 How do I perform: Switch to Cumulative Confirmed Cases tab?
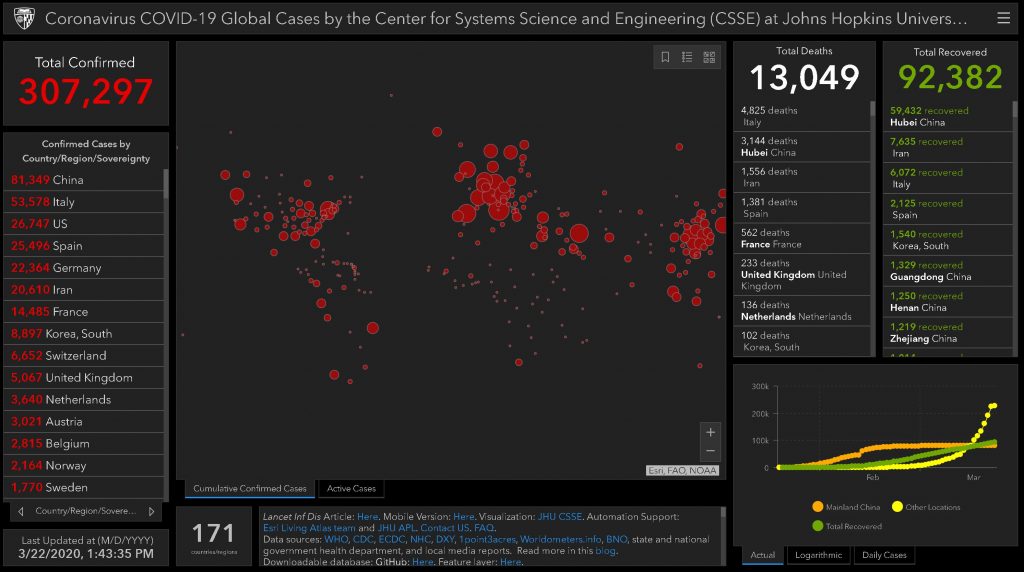pos(249,488)
